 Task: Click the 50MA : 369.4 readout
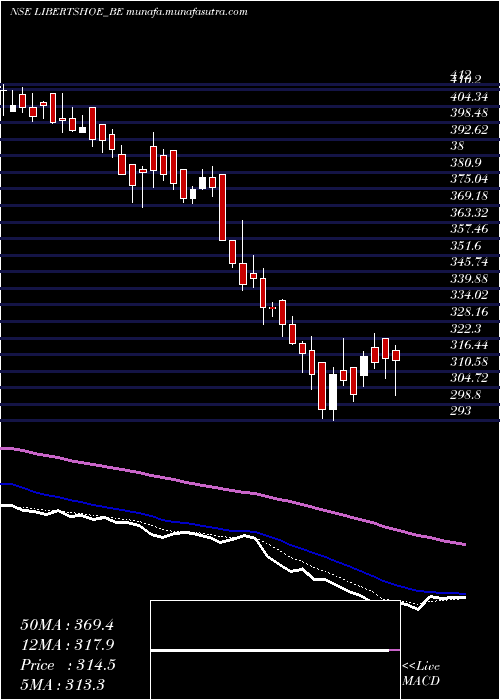tap(67, 625)
